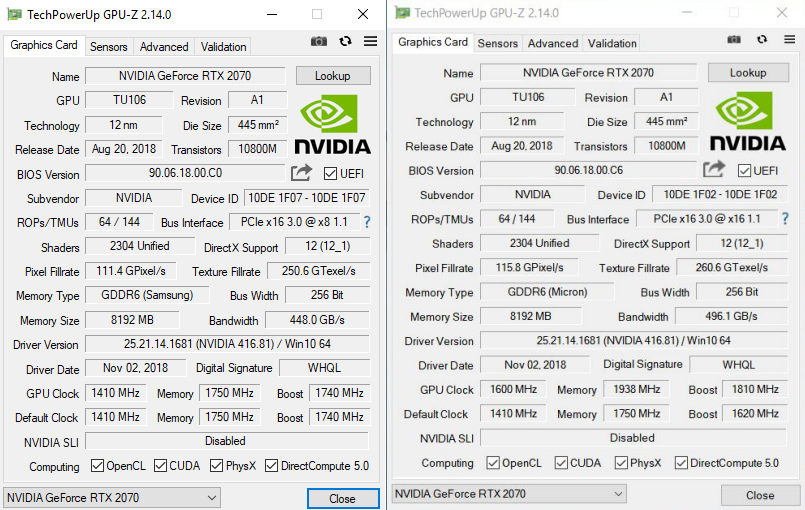Image resolution: width=805 pixels, height=510 pixels.
Task: Click Device ID field 10DE 1F07
Action: click(306, 198)
